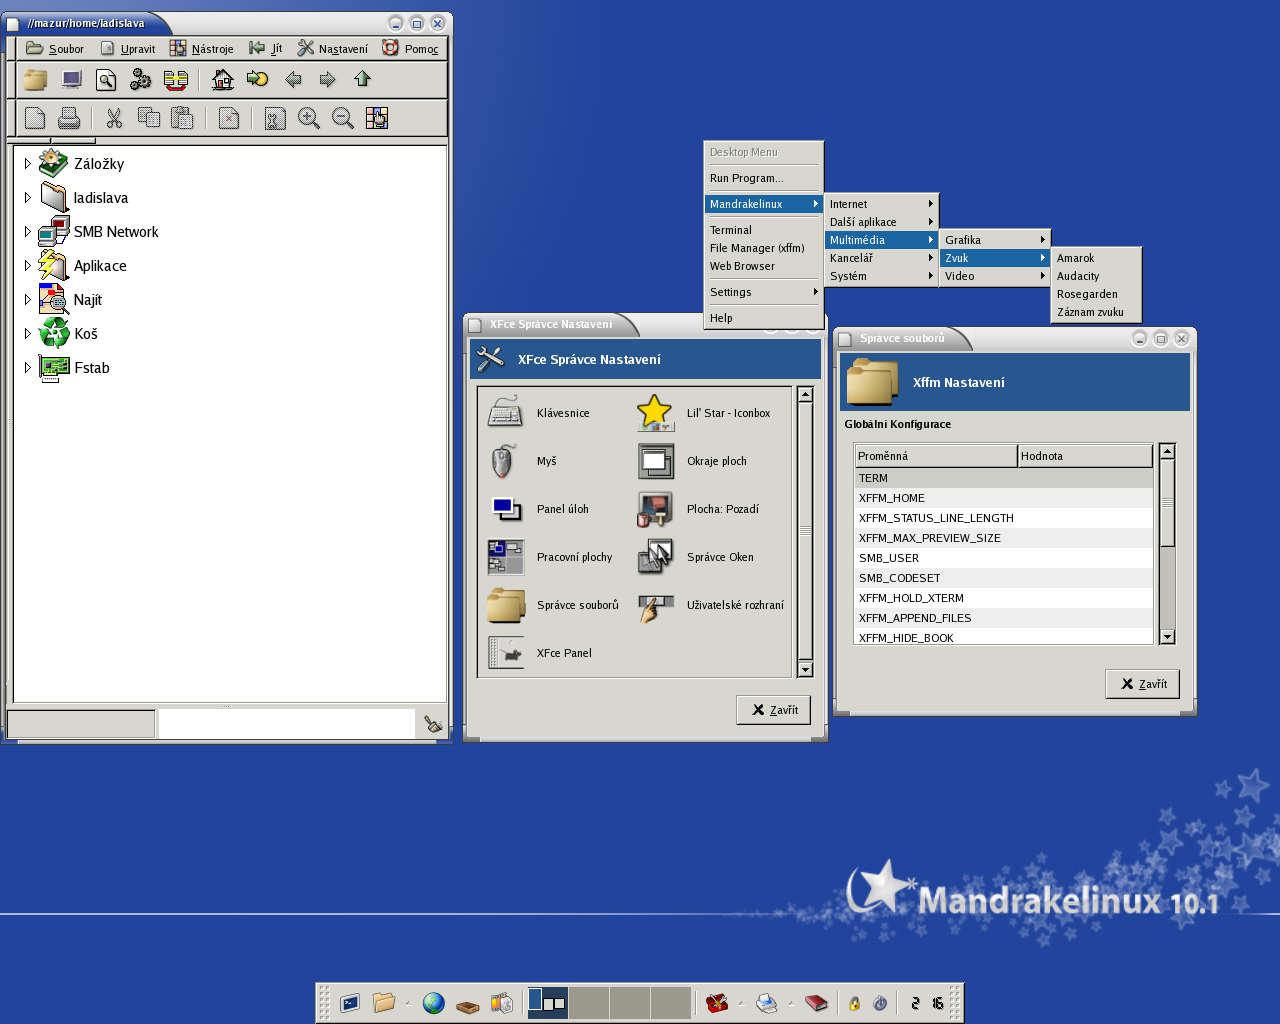This screenshot has height=1024, width=1280.
Task: Click the paste clipboard icon
Action: point(182,118)
